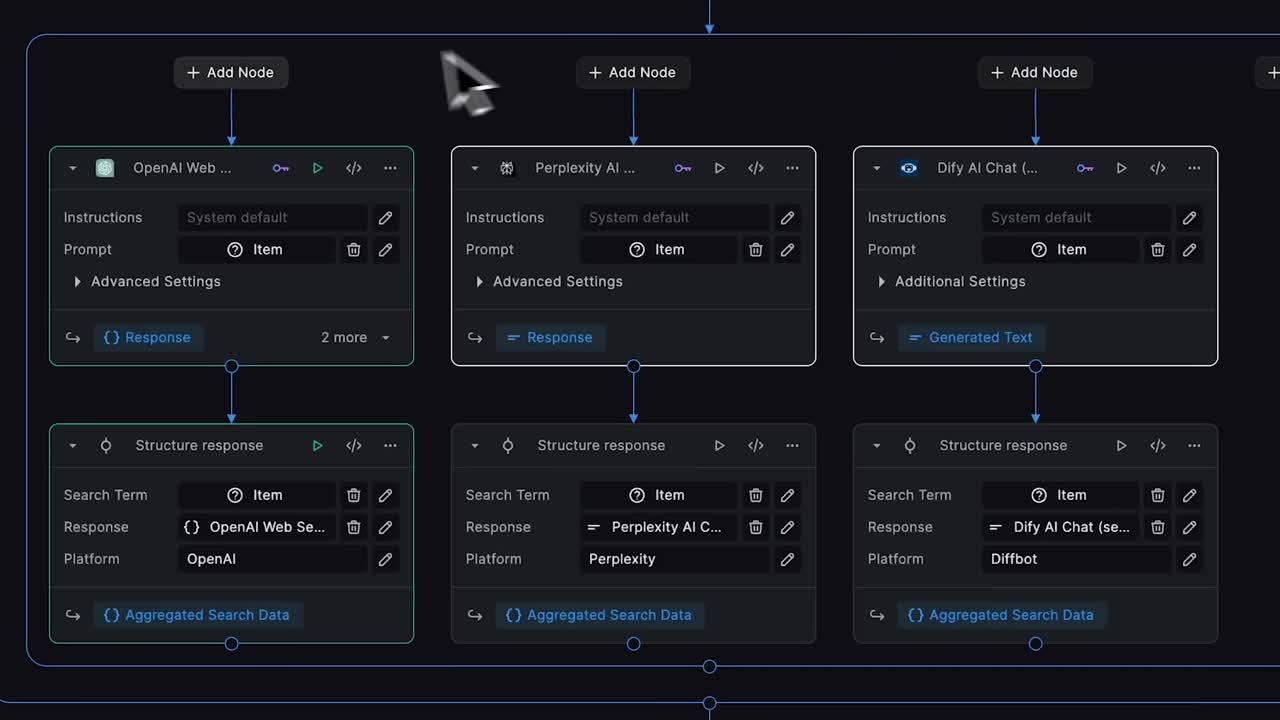Collapse the OpenAI Web node
Image resolution: width=1280 pixels, height=720 pixels.
coord(73,168)
